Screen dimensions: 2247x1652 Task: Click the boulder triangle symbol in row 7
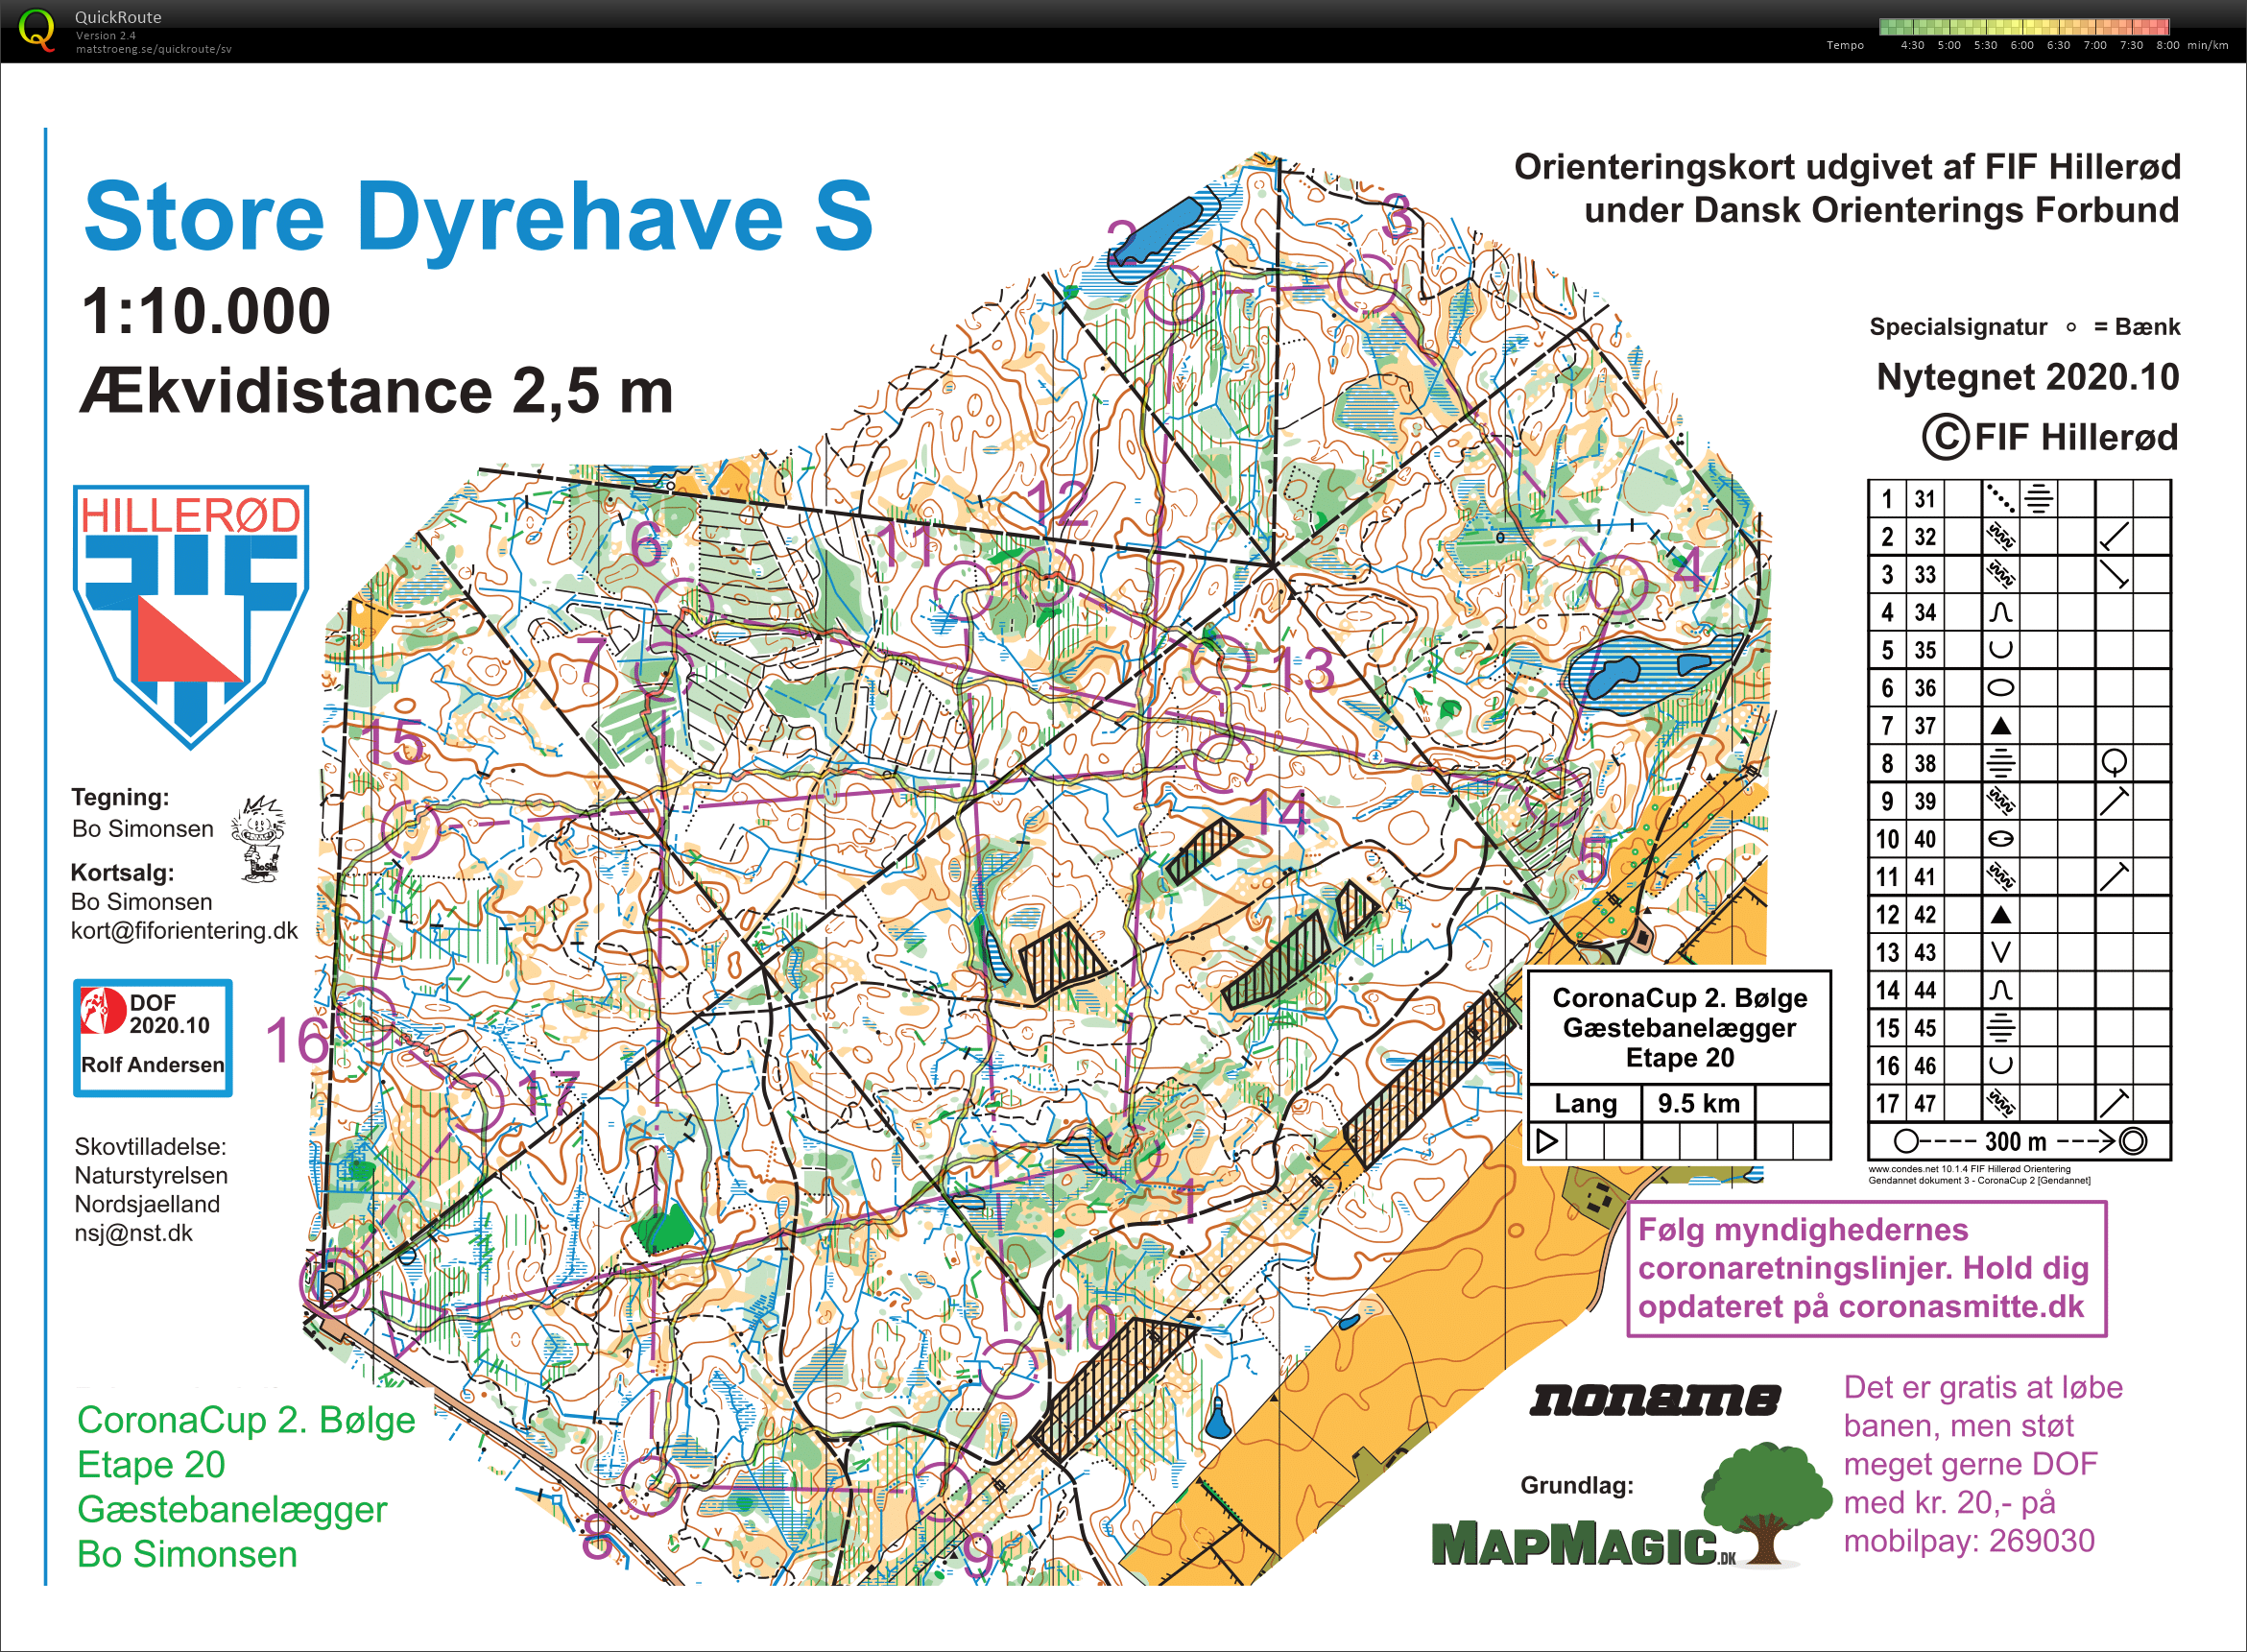pos(2000,726)
